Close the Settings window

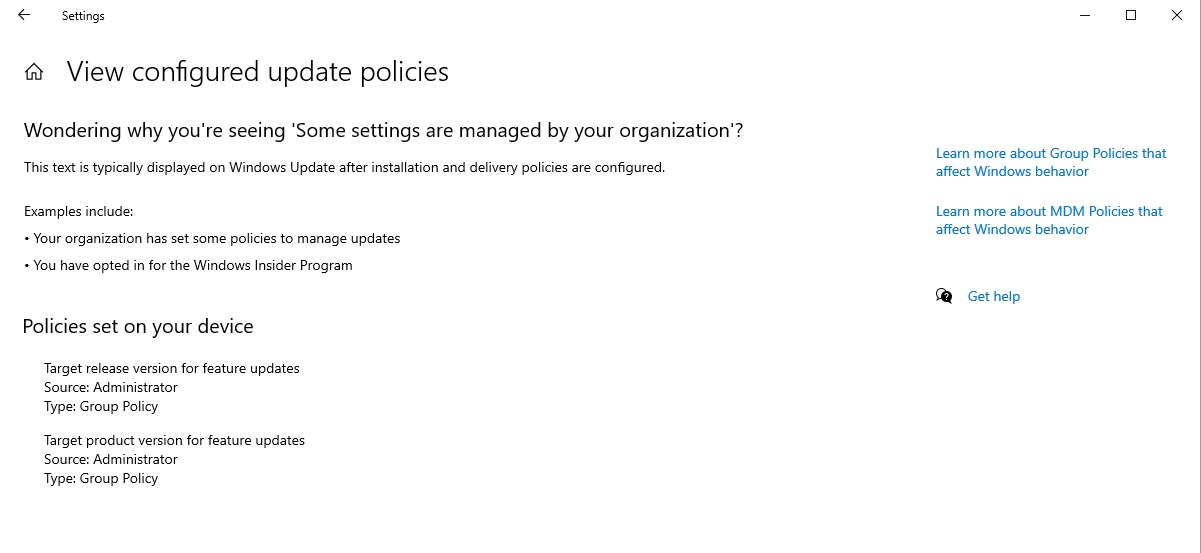(x=1177, y=15)
